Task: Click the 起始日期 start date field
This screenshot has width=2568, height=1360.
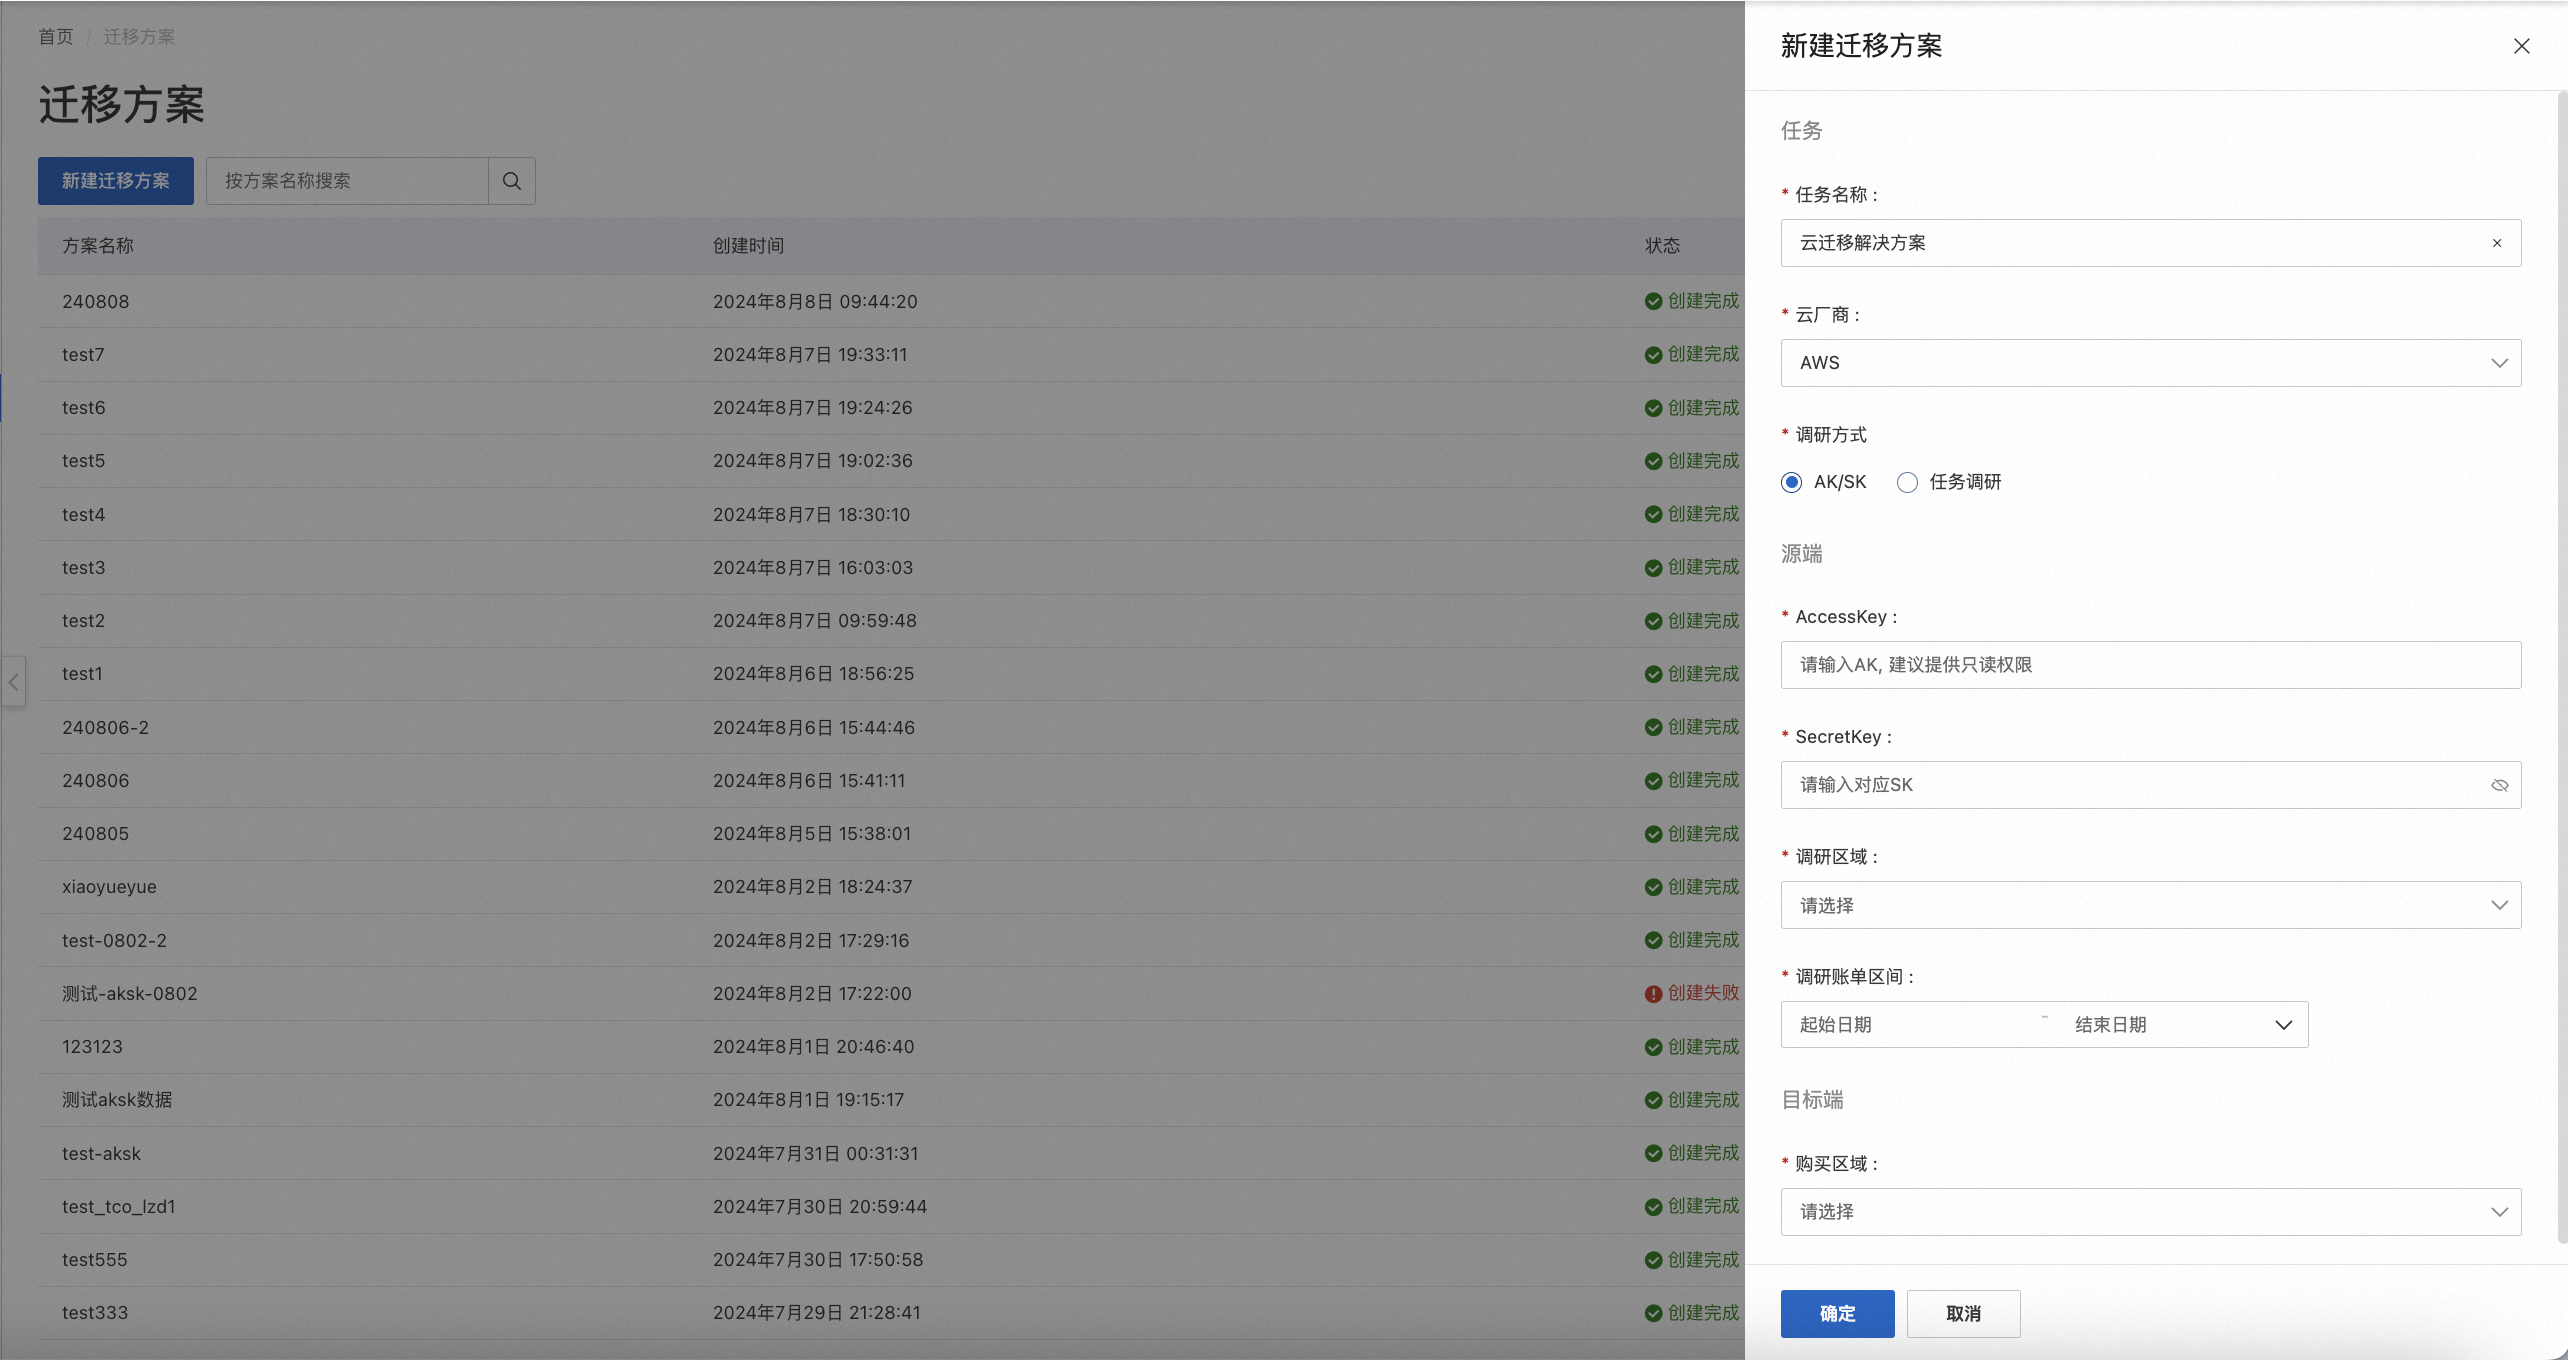Action: [x=1908, y=1025]
